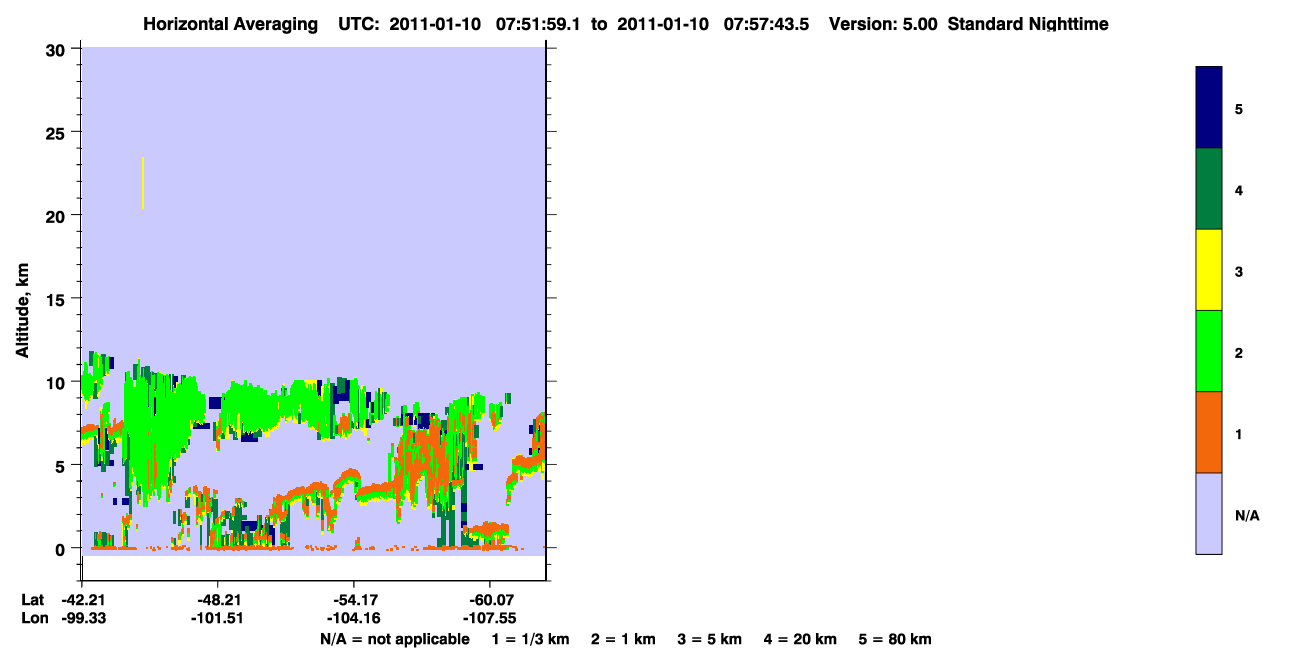Click the 'Lon' row label

pos(34,618)
